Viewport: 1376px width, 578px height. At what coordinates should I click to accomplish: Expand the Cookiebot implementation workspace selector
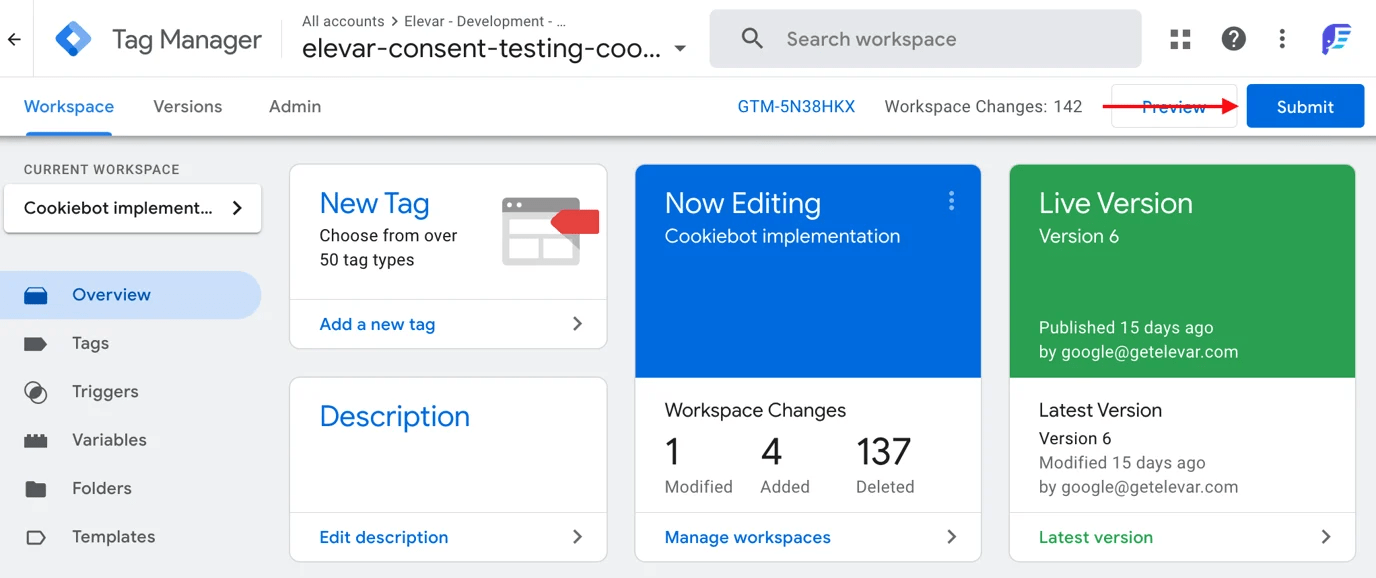point(132,208)
